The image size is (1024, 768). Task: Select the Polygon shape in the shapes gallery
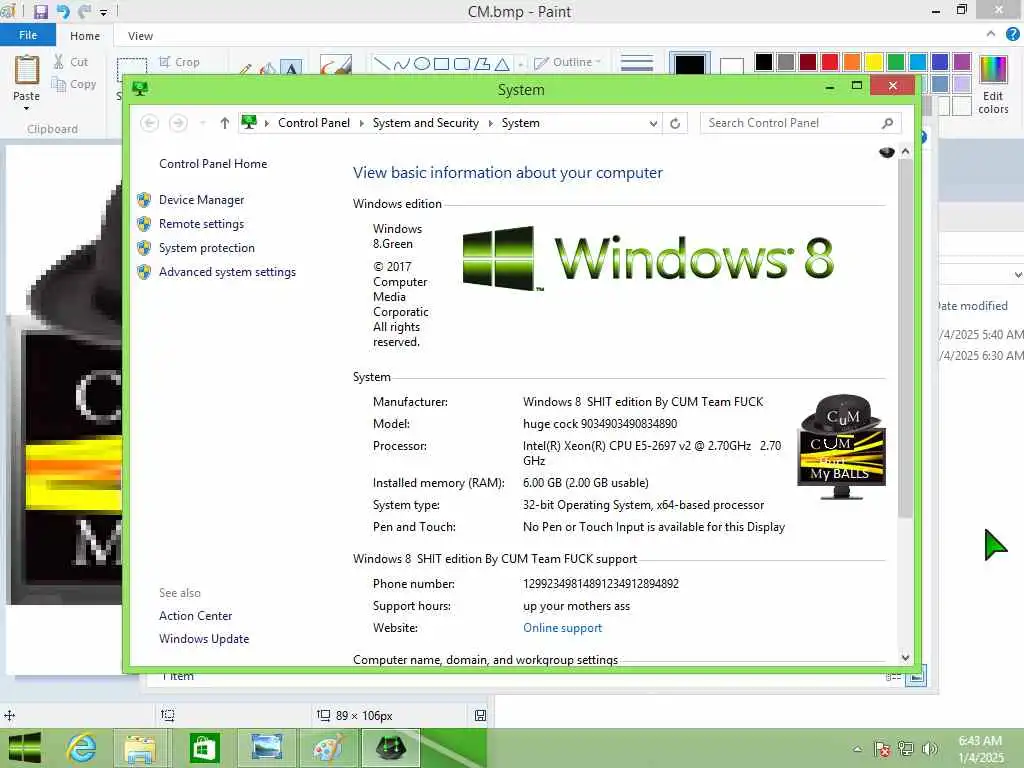pos(482,63)
